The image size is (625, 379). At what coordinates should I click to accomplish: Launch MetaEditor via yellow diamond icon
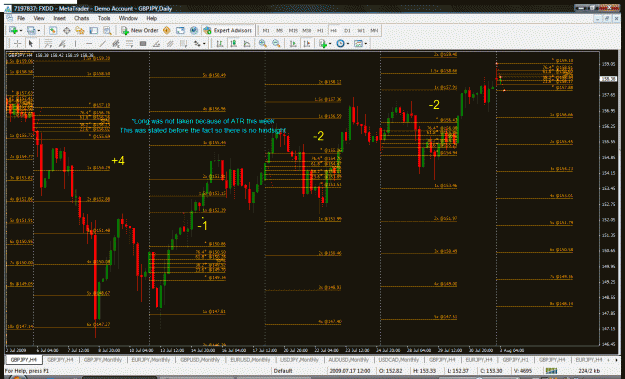pyautogui.click(x=167, y=30)
